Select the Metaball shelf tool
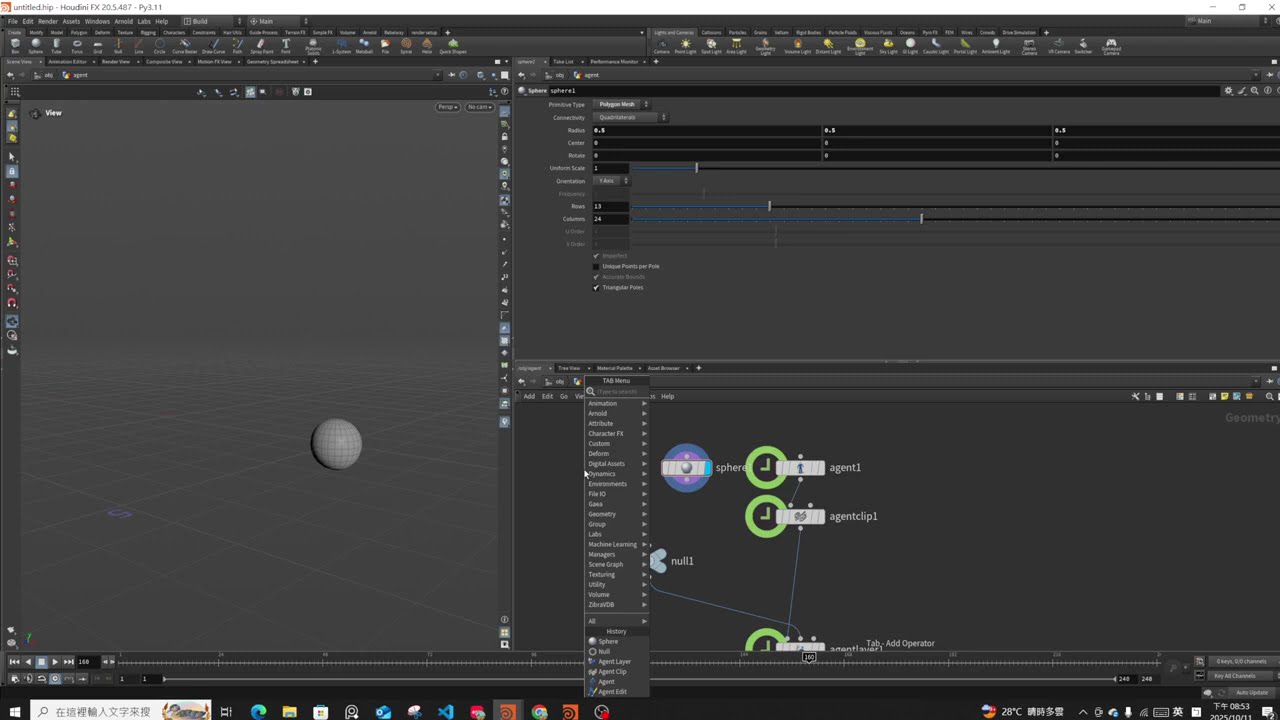Image resolution: width=1280 pixels, height=720 pixels. pos(364,46)
